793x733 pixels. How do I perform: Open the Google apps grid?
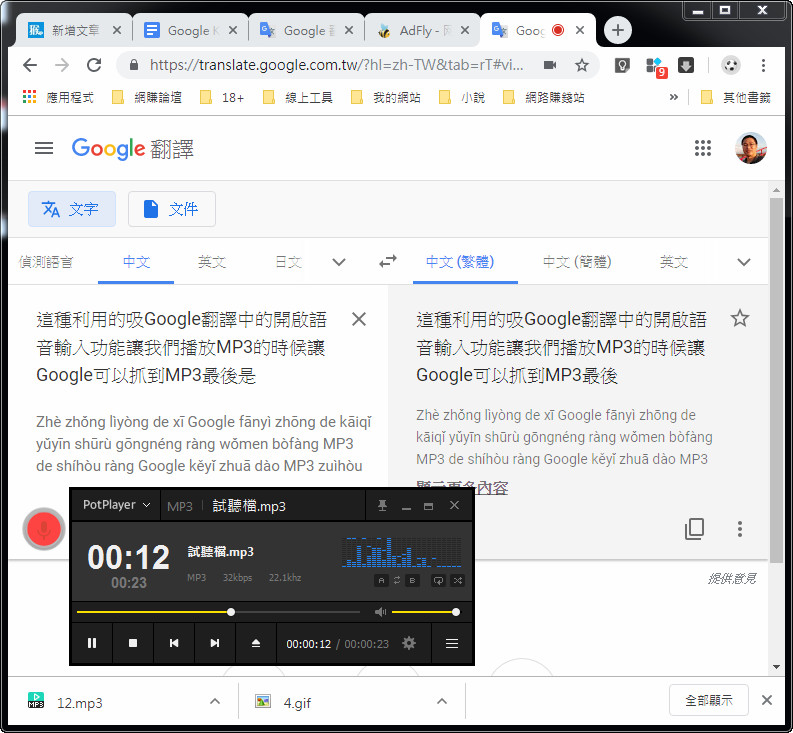point(702,148)
